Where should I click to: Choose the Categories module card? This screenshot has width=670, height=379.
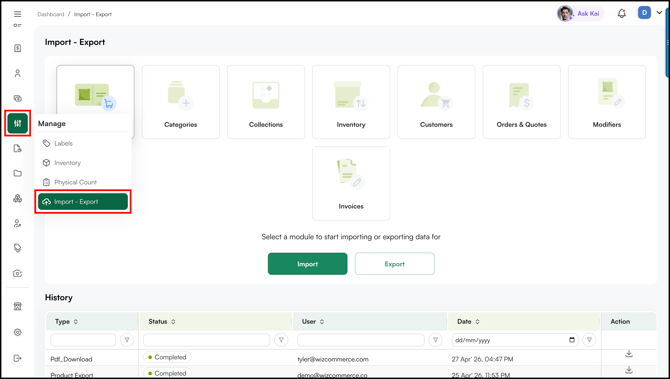coord(180,102)
